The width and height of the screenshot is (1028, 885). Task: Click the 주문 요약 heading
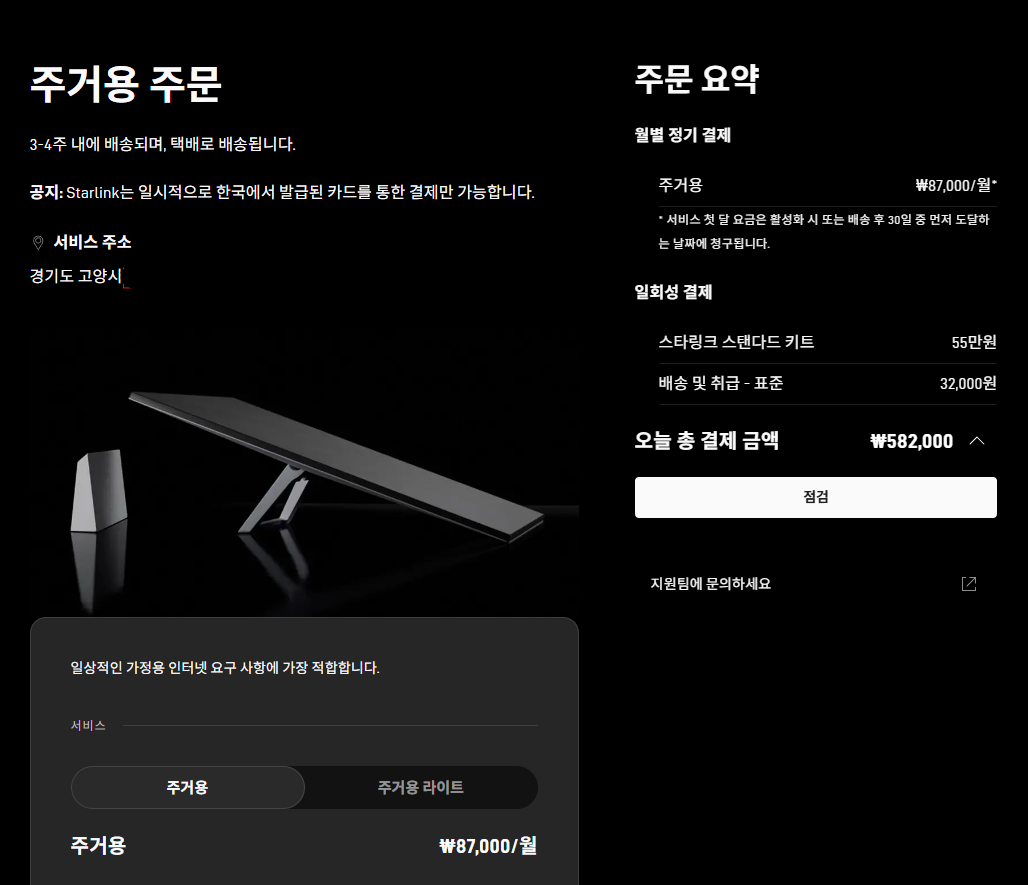(697, 79)
